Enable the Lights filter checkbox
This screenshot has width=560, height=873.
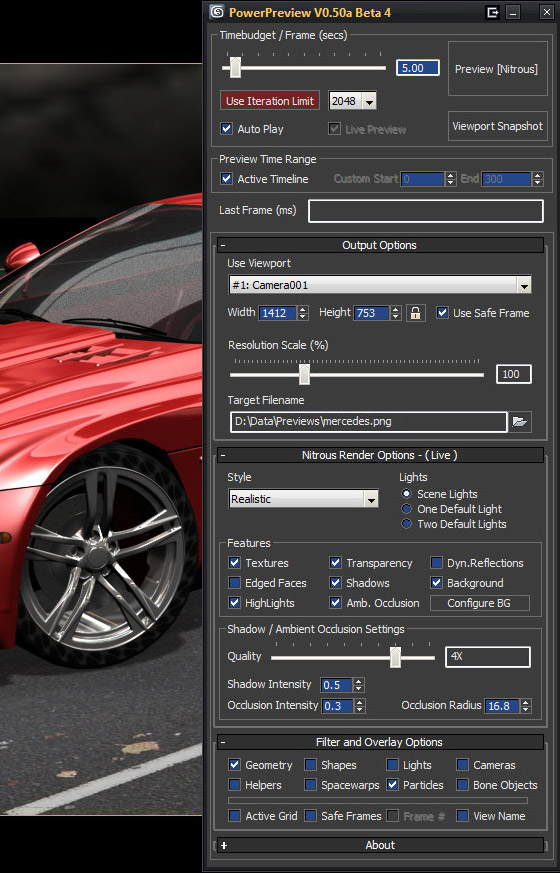click(392, 765)
